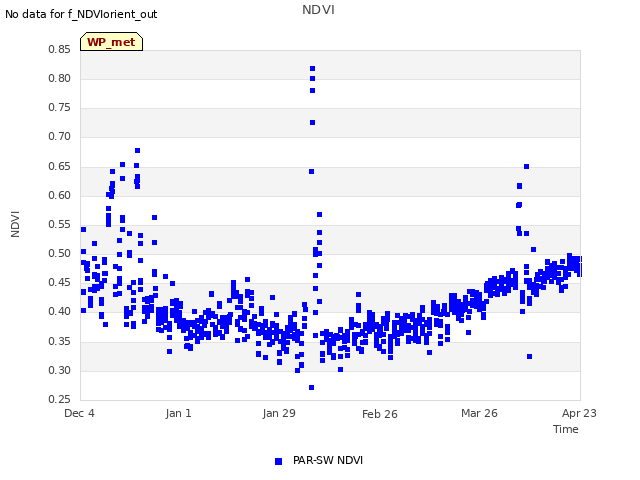The width and height of the screenshot is (640, 480).
Task: Click the 0.25 y-axis value
Action: point(59,399)
